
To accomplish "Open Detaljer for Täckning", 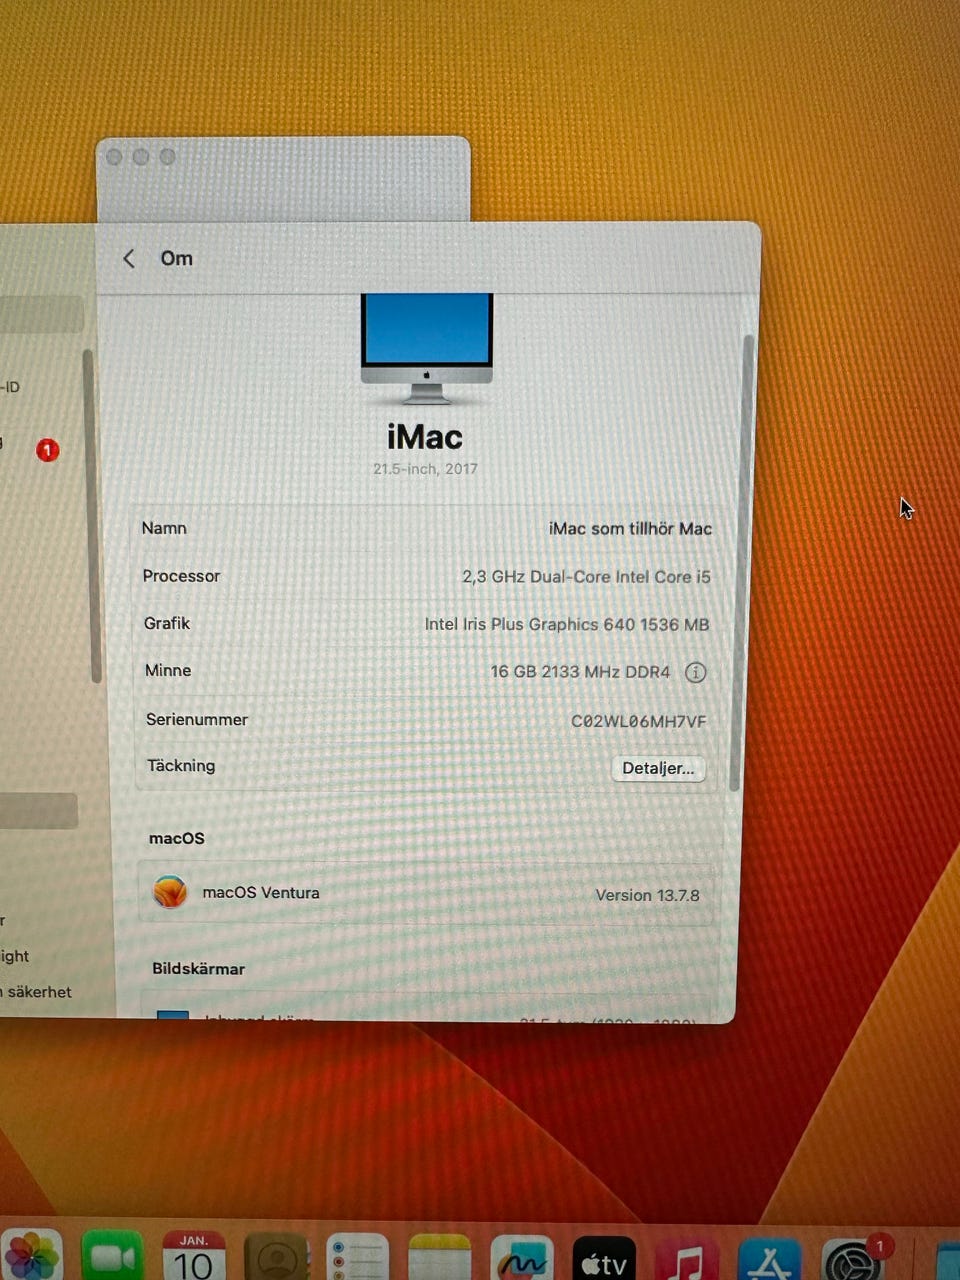I will [658, 768].
